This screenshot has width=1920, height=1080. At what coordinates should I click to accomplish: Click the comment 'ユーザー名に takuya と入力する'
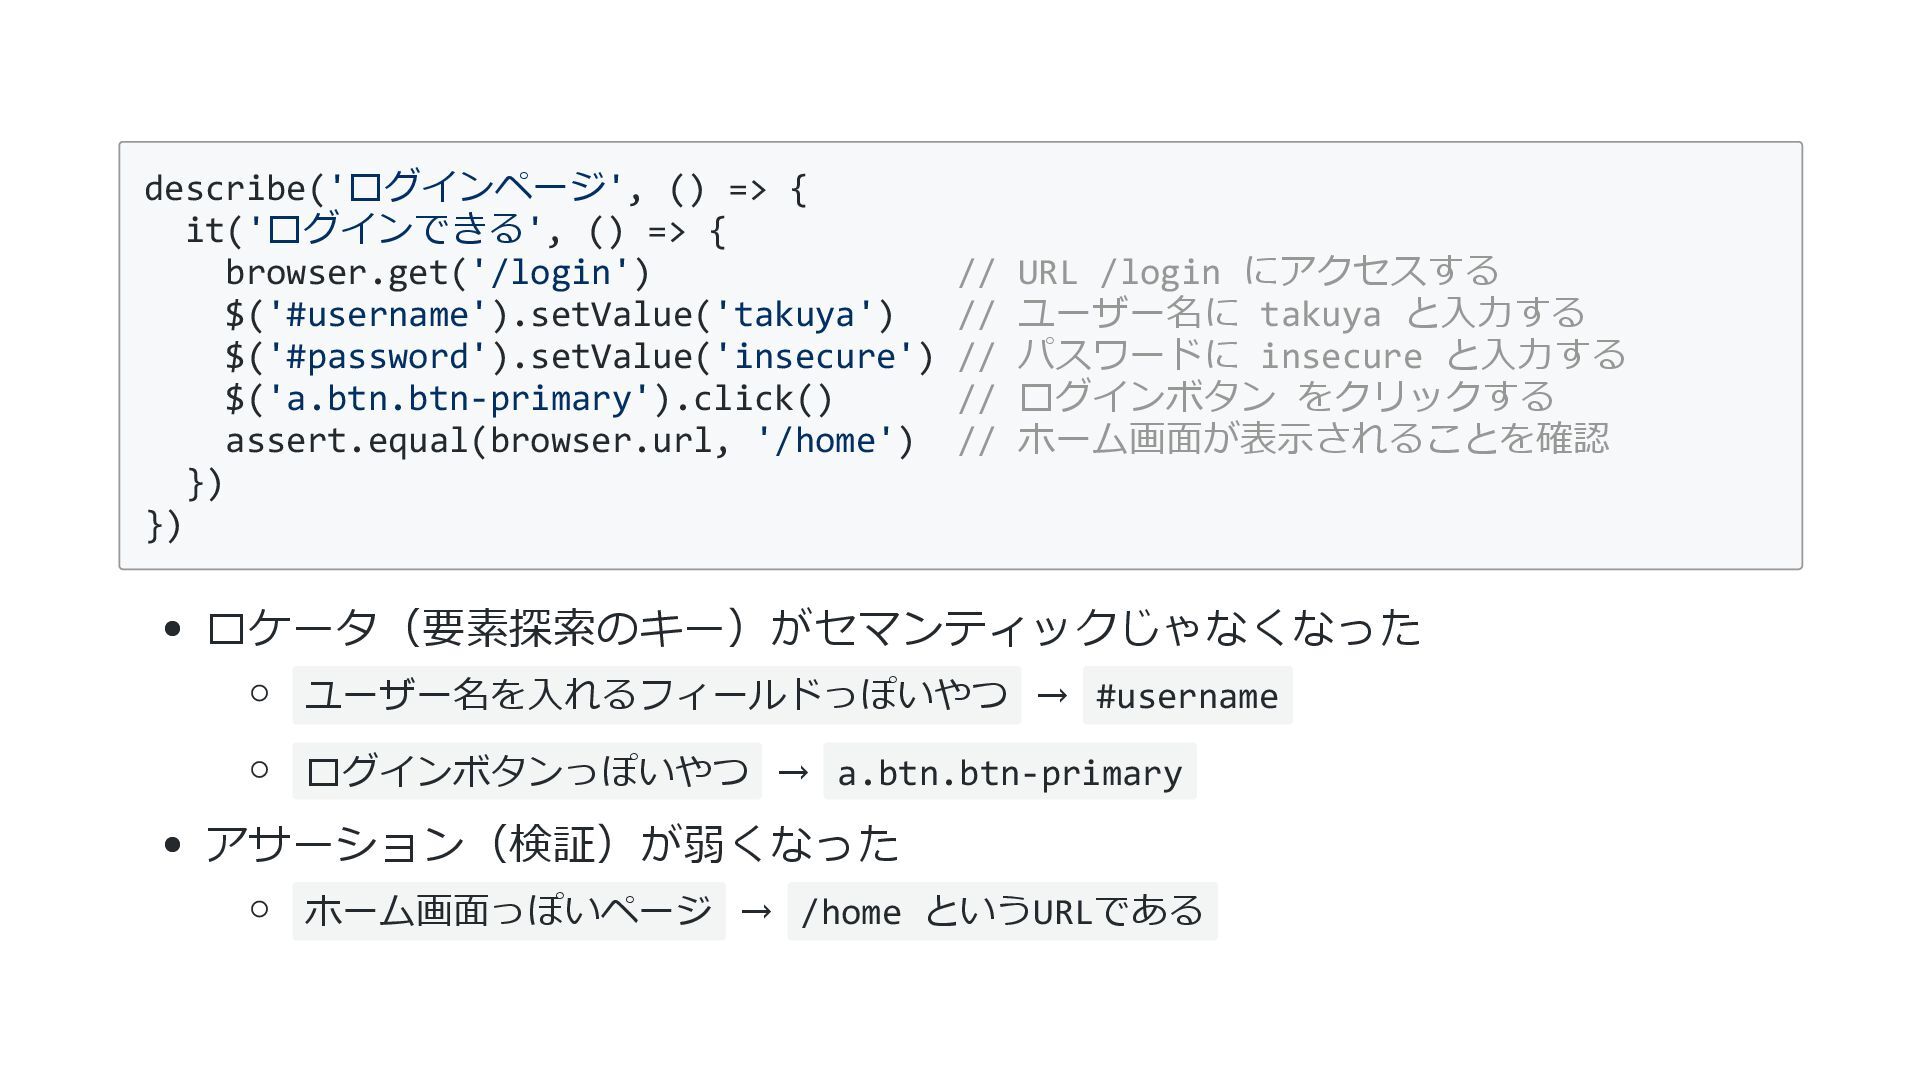[x=1271, y=315]
